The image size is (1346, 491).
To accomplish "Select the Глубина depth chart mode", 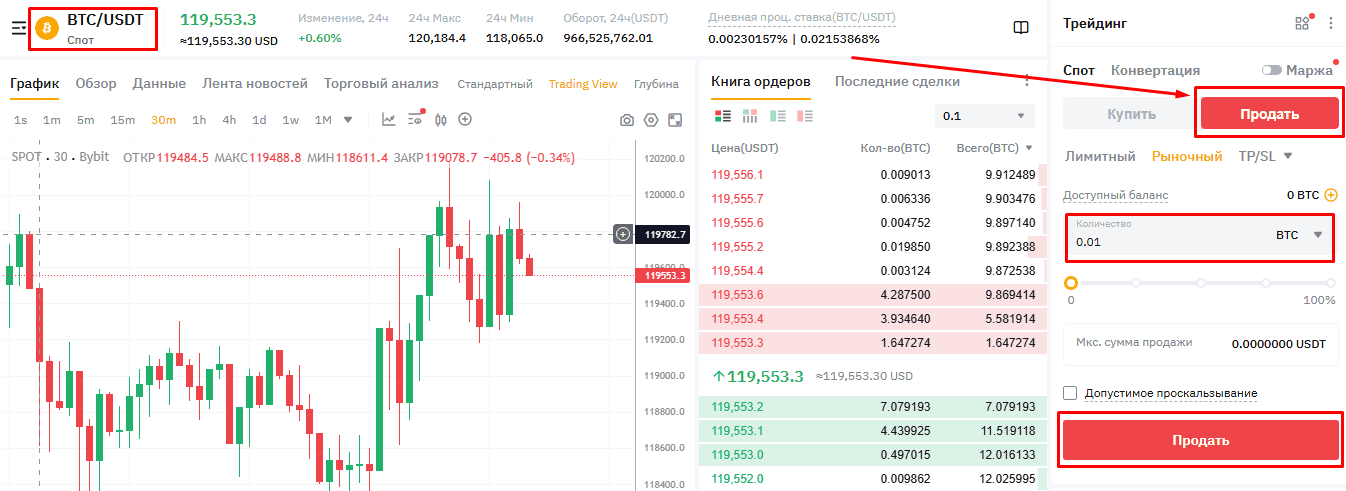I will pyautogui.click(x=656, y=84).
